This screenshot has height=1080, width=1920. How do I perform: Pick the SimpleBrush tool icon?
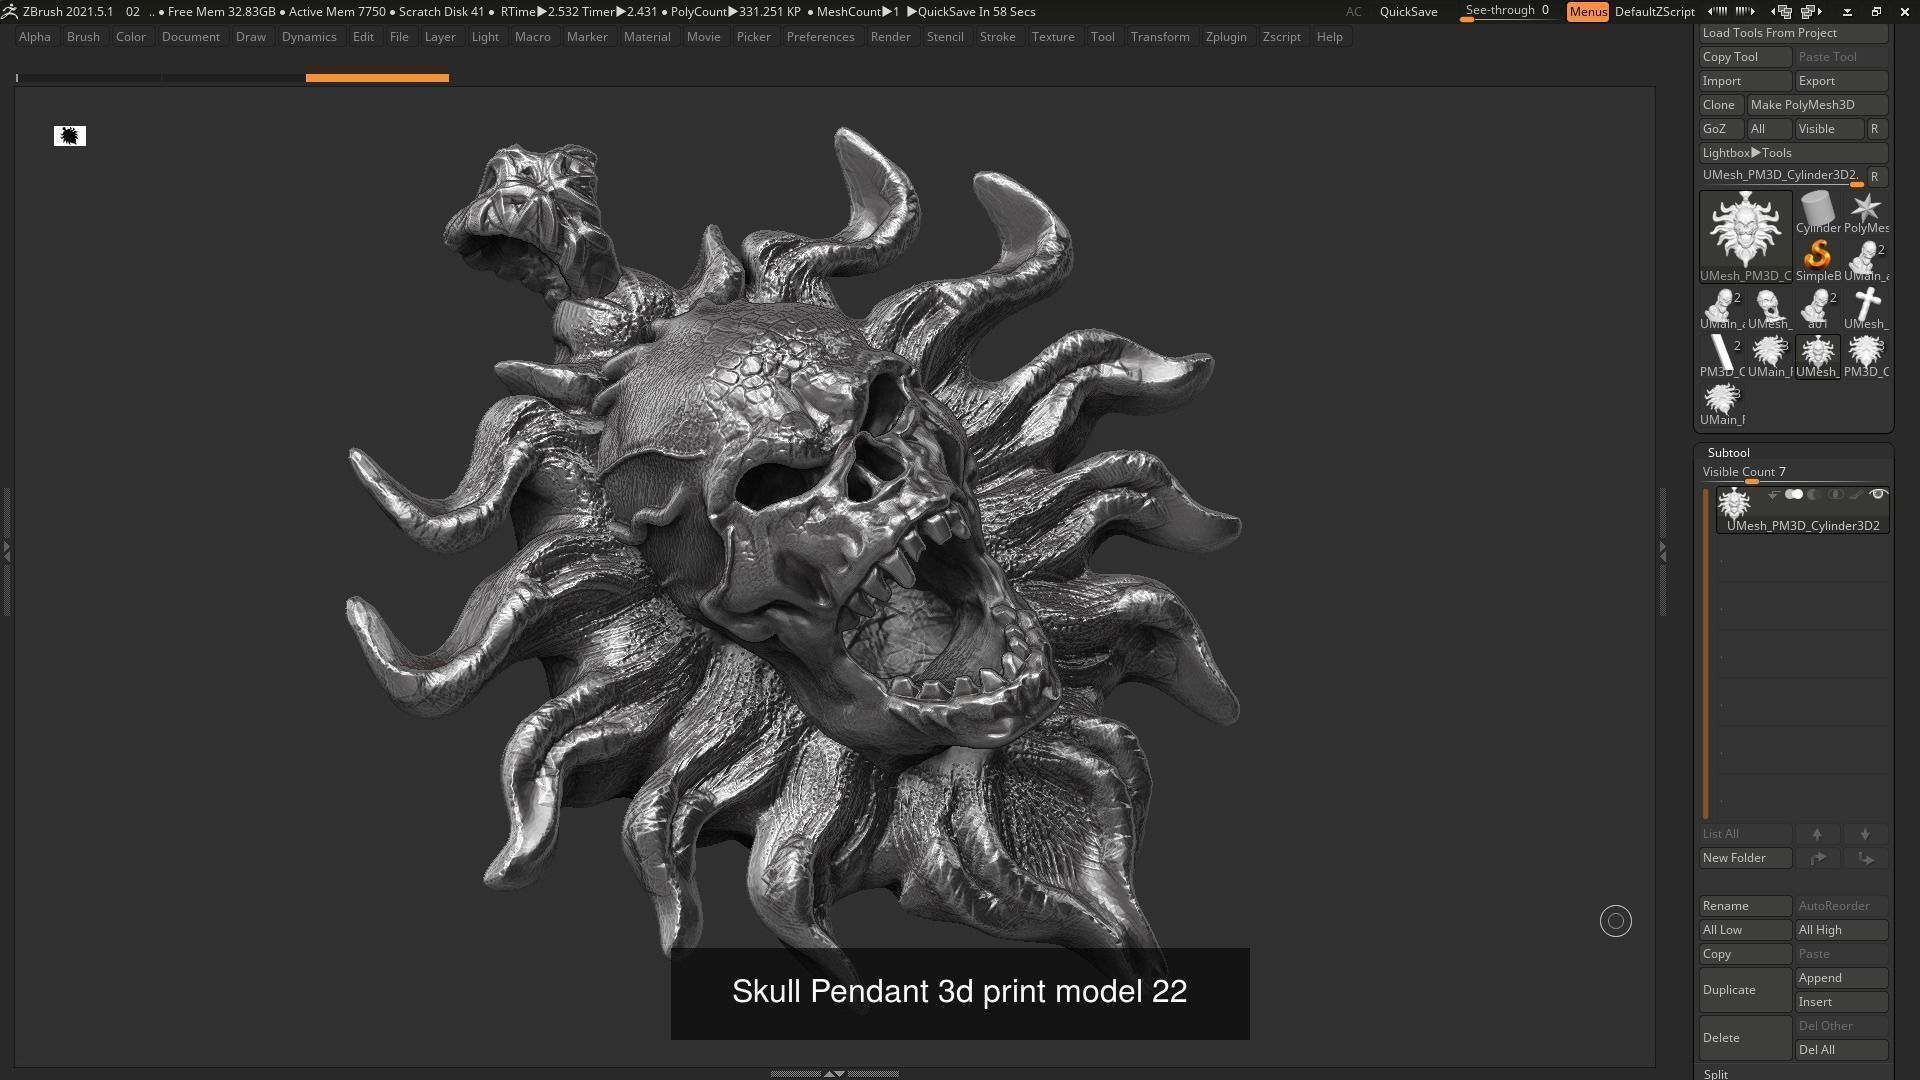coord(1817,260)
